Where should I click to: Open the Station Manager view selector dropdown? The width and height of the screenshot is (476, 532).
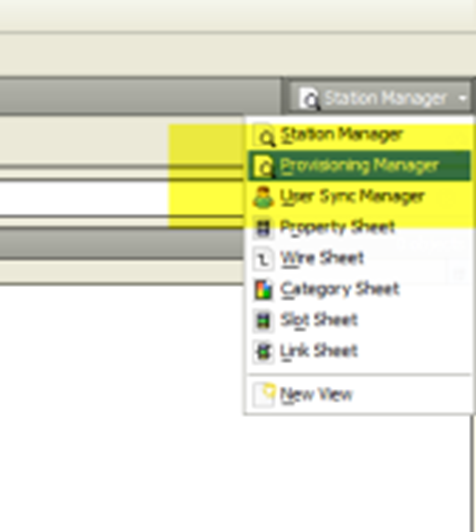(x=380, y=98)
